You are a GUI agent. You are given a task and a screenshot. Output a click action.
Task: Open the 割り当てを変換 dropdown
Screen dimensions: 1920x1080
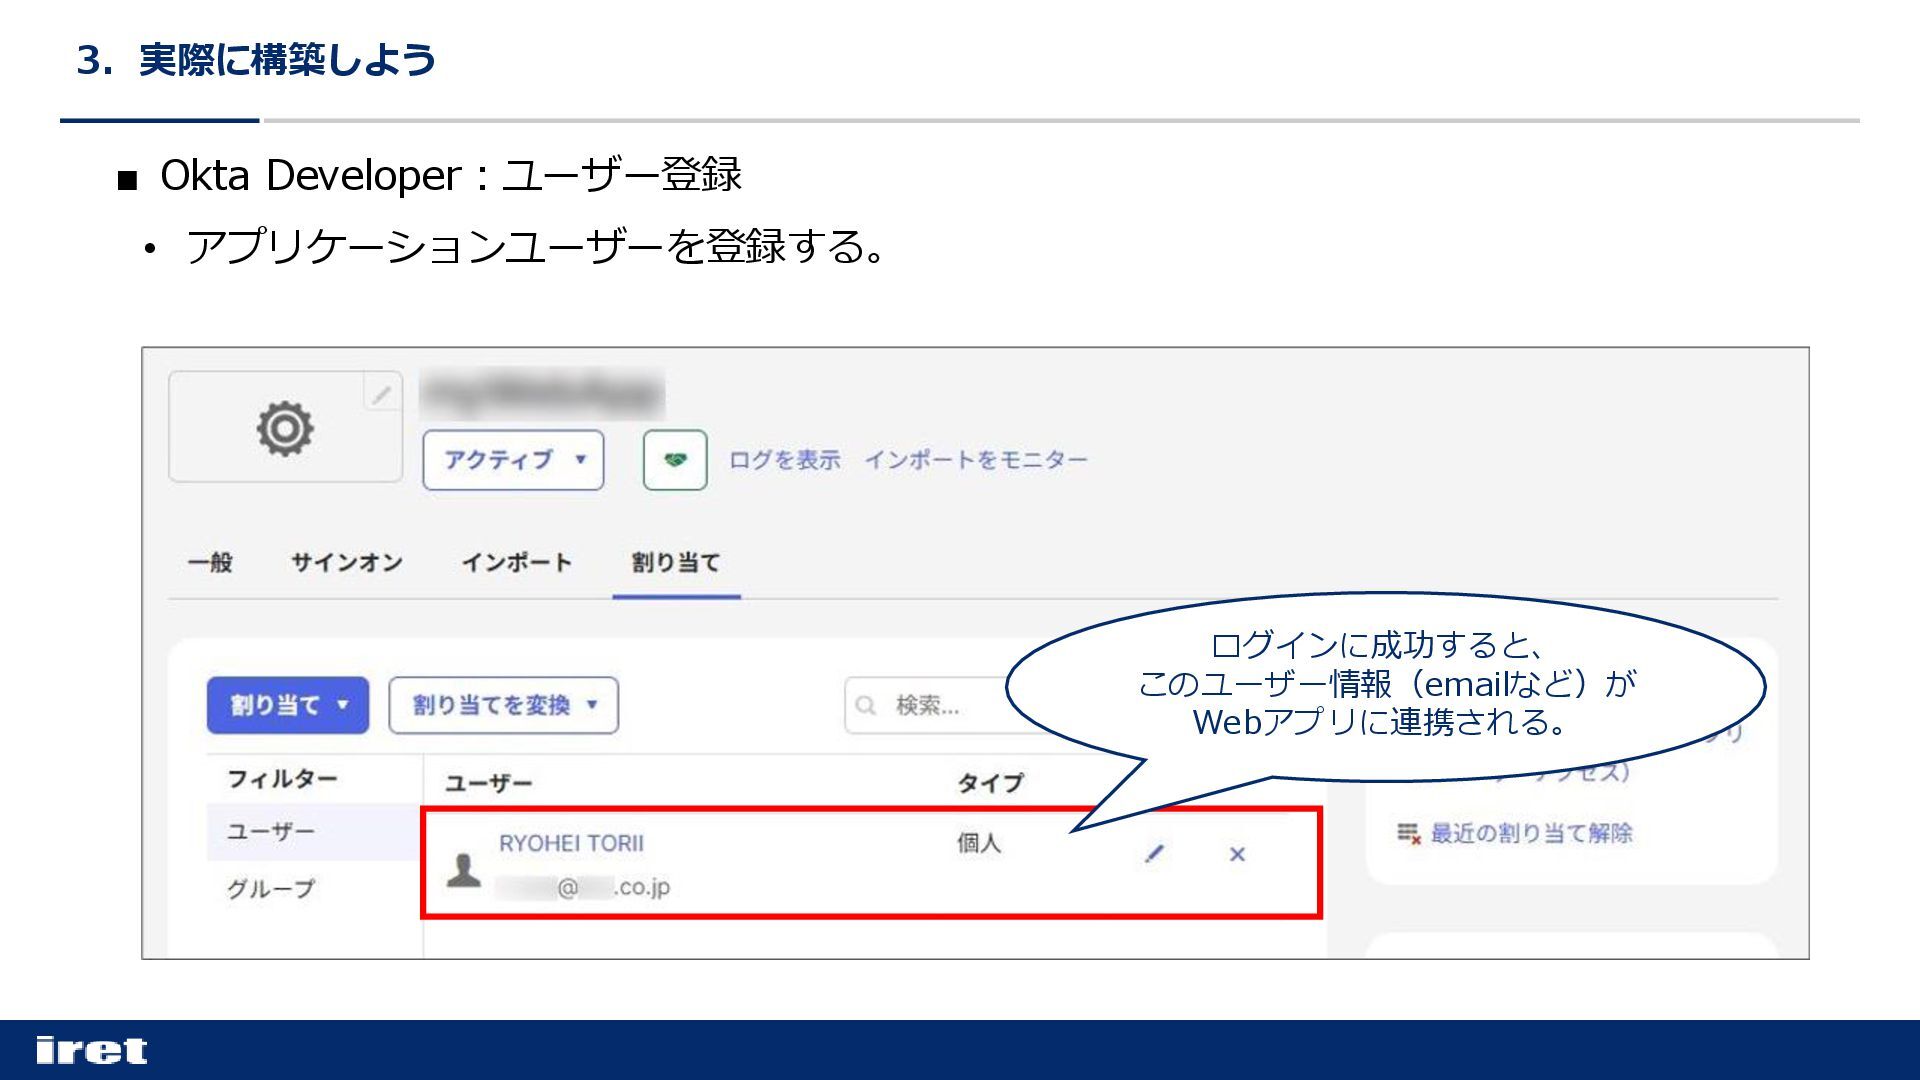click(x=503, y=706)
